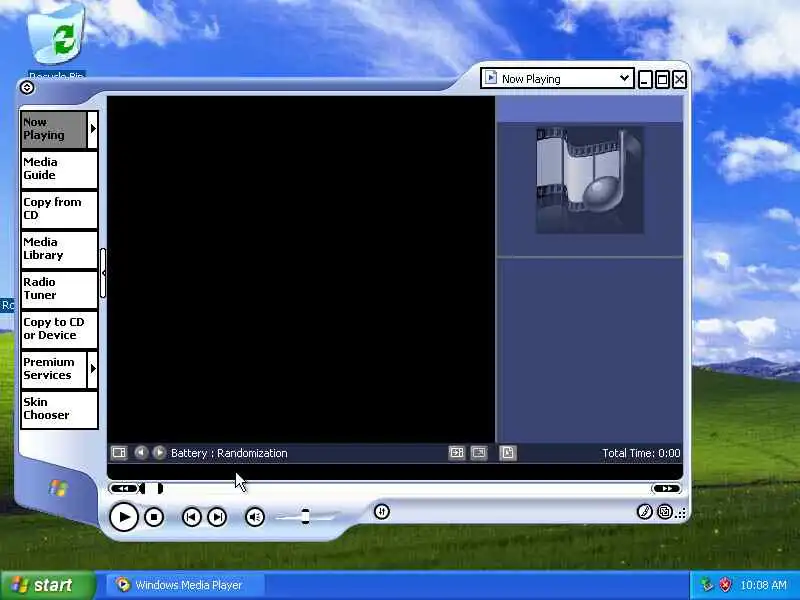Toggle equalizer settings with the round slider icon
This screenshot has width=800, height=600.
pos(382,511)
